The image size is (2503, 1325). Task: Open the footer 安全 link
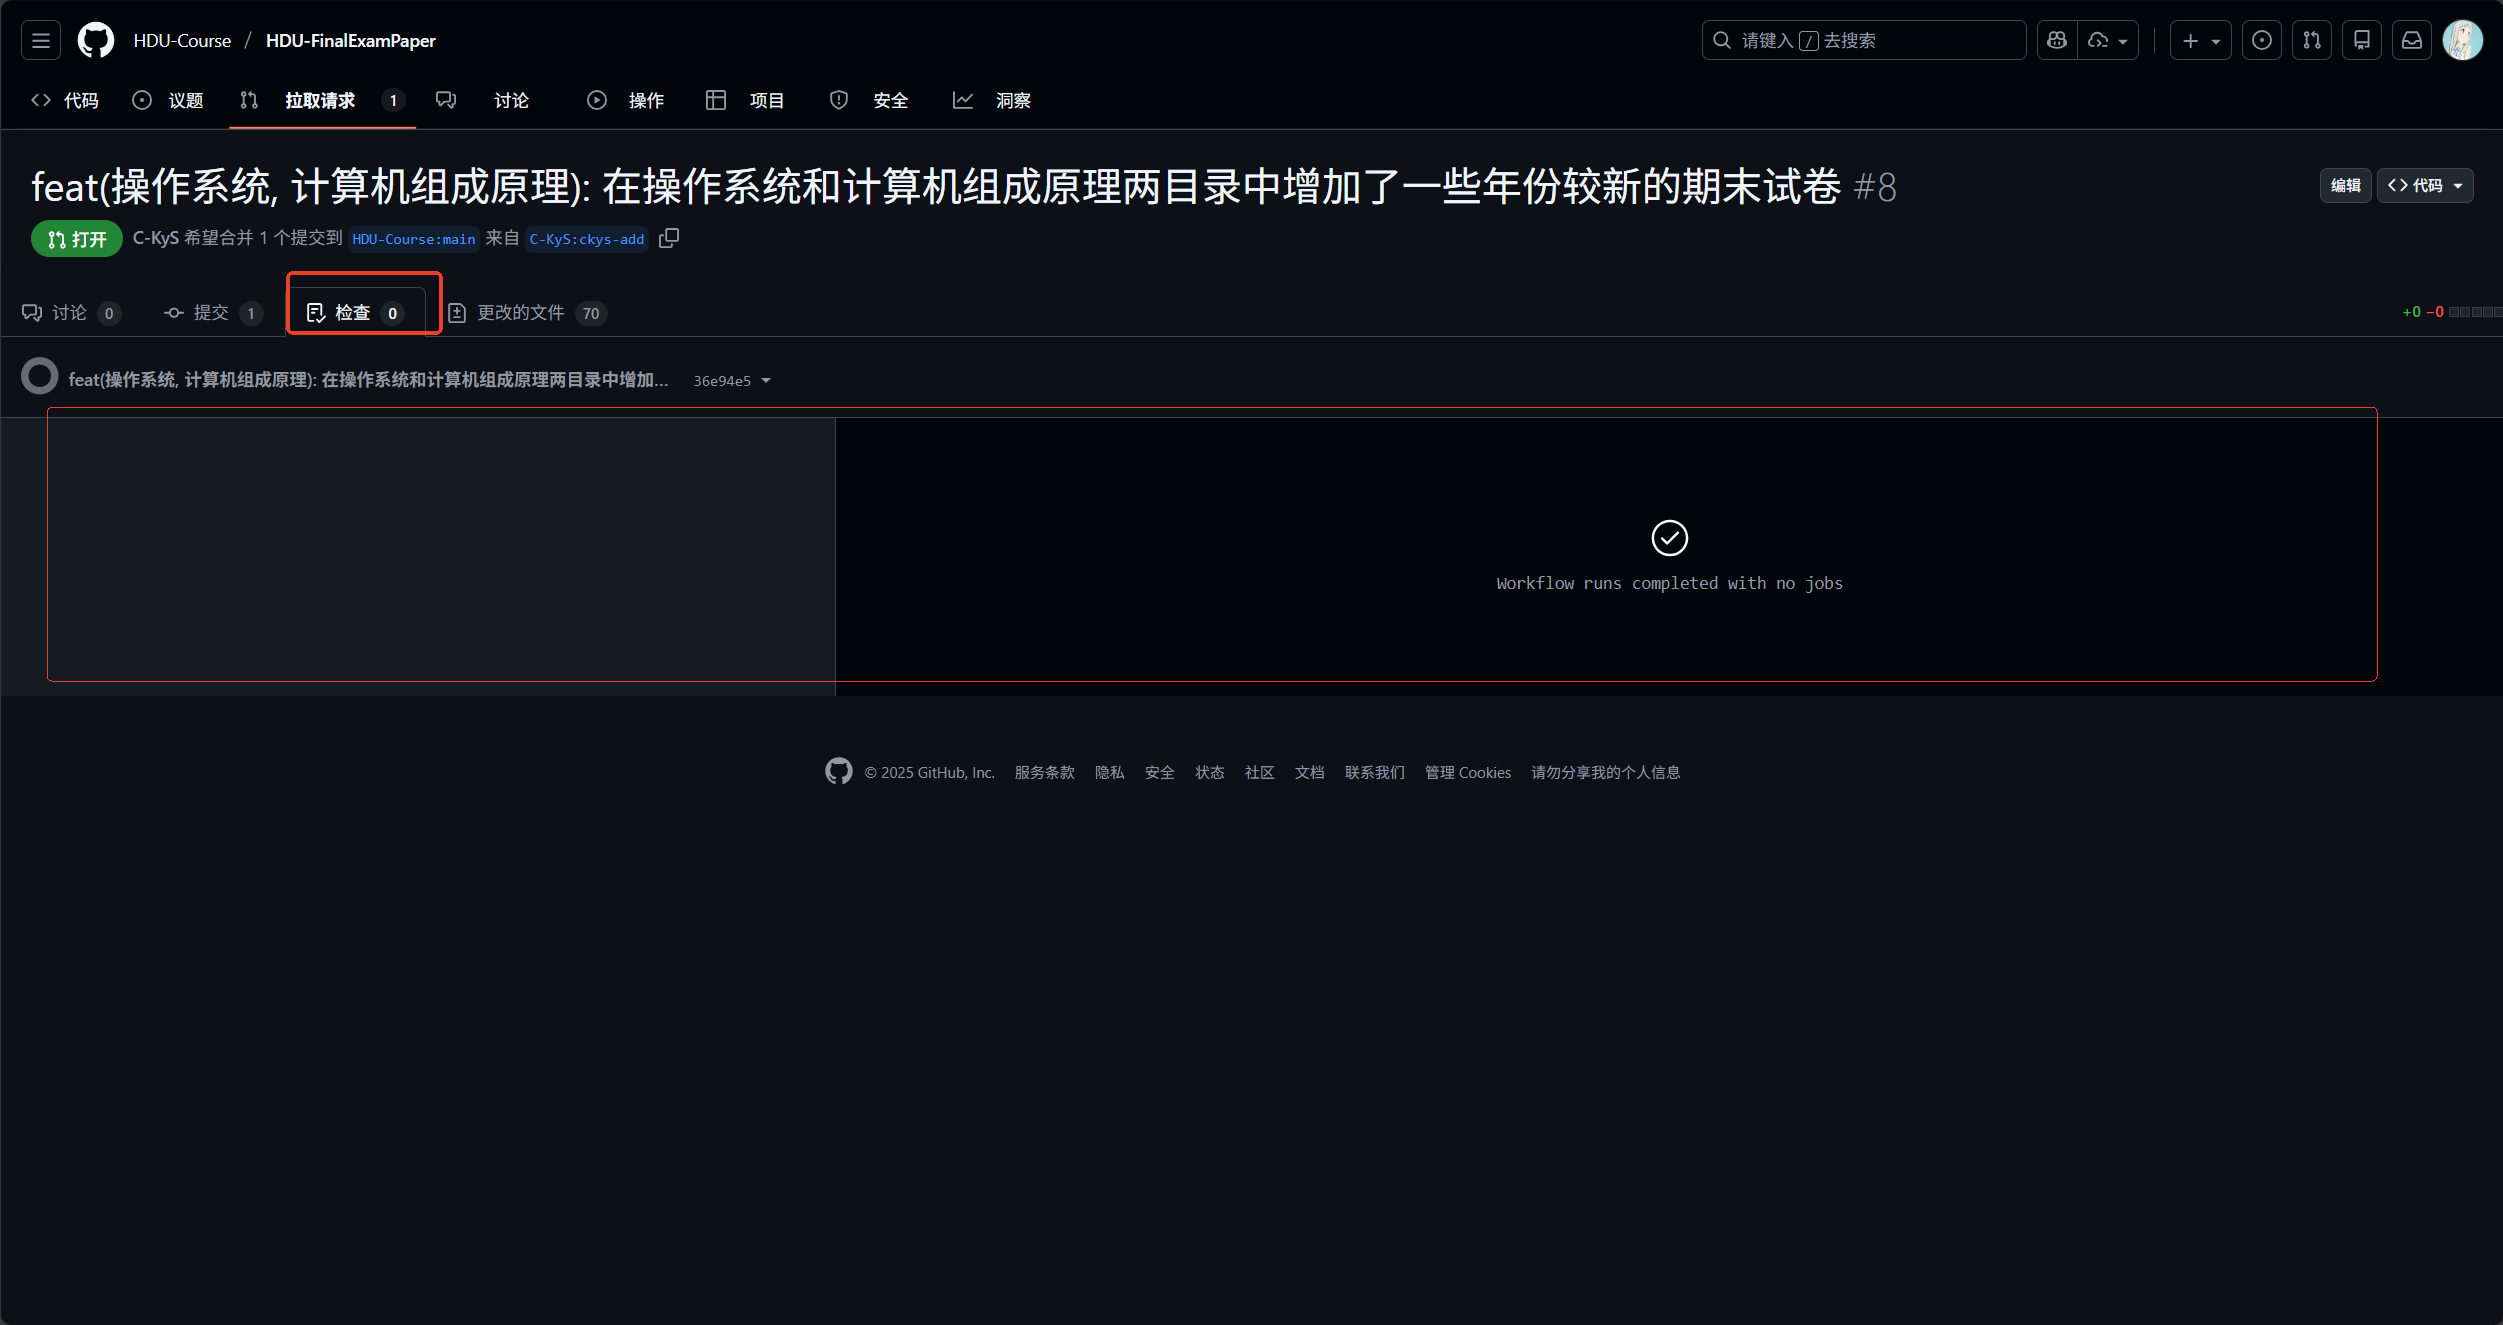click(1159, 773)
